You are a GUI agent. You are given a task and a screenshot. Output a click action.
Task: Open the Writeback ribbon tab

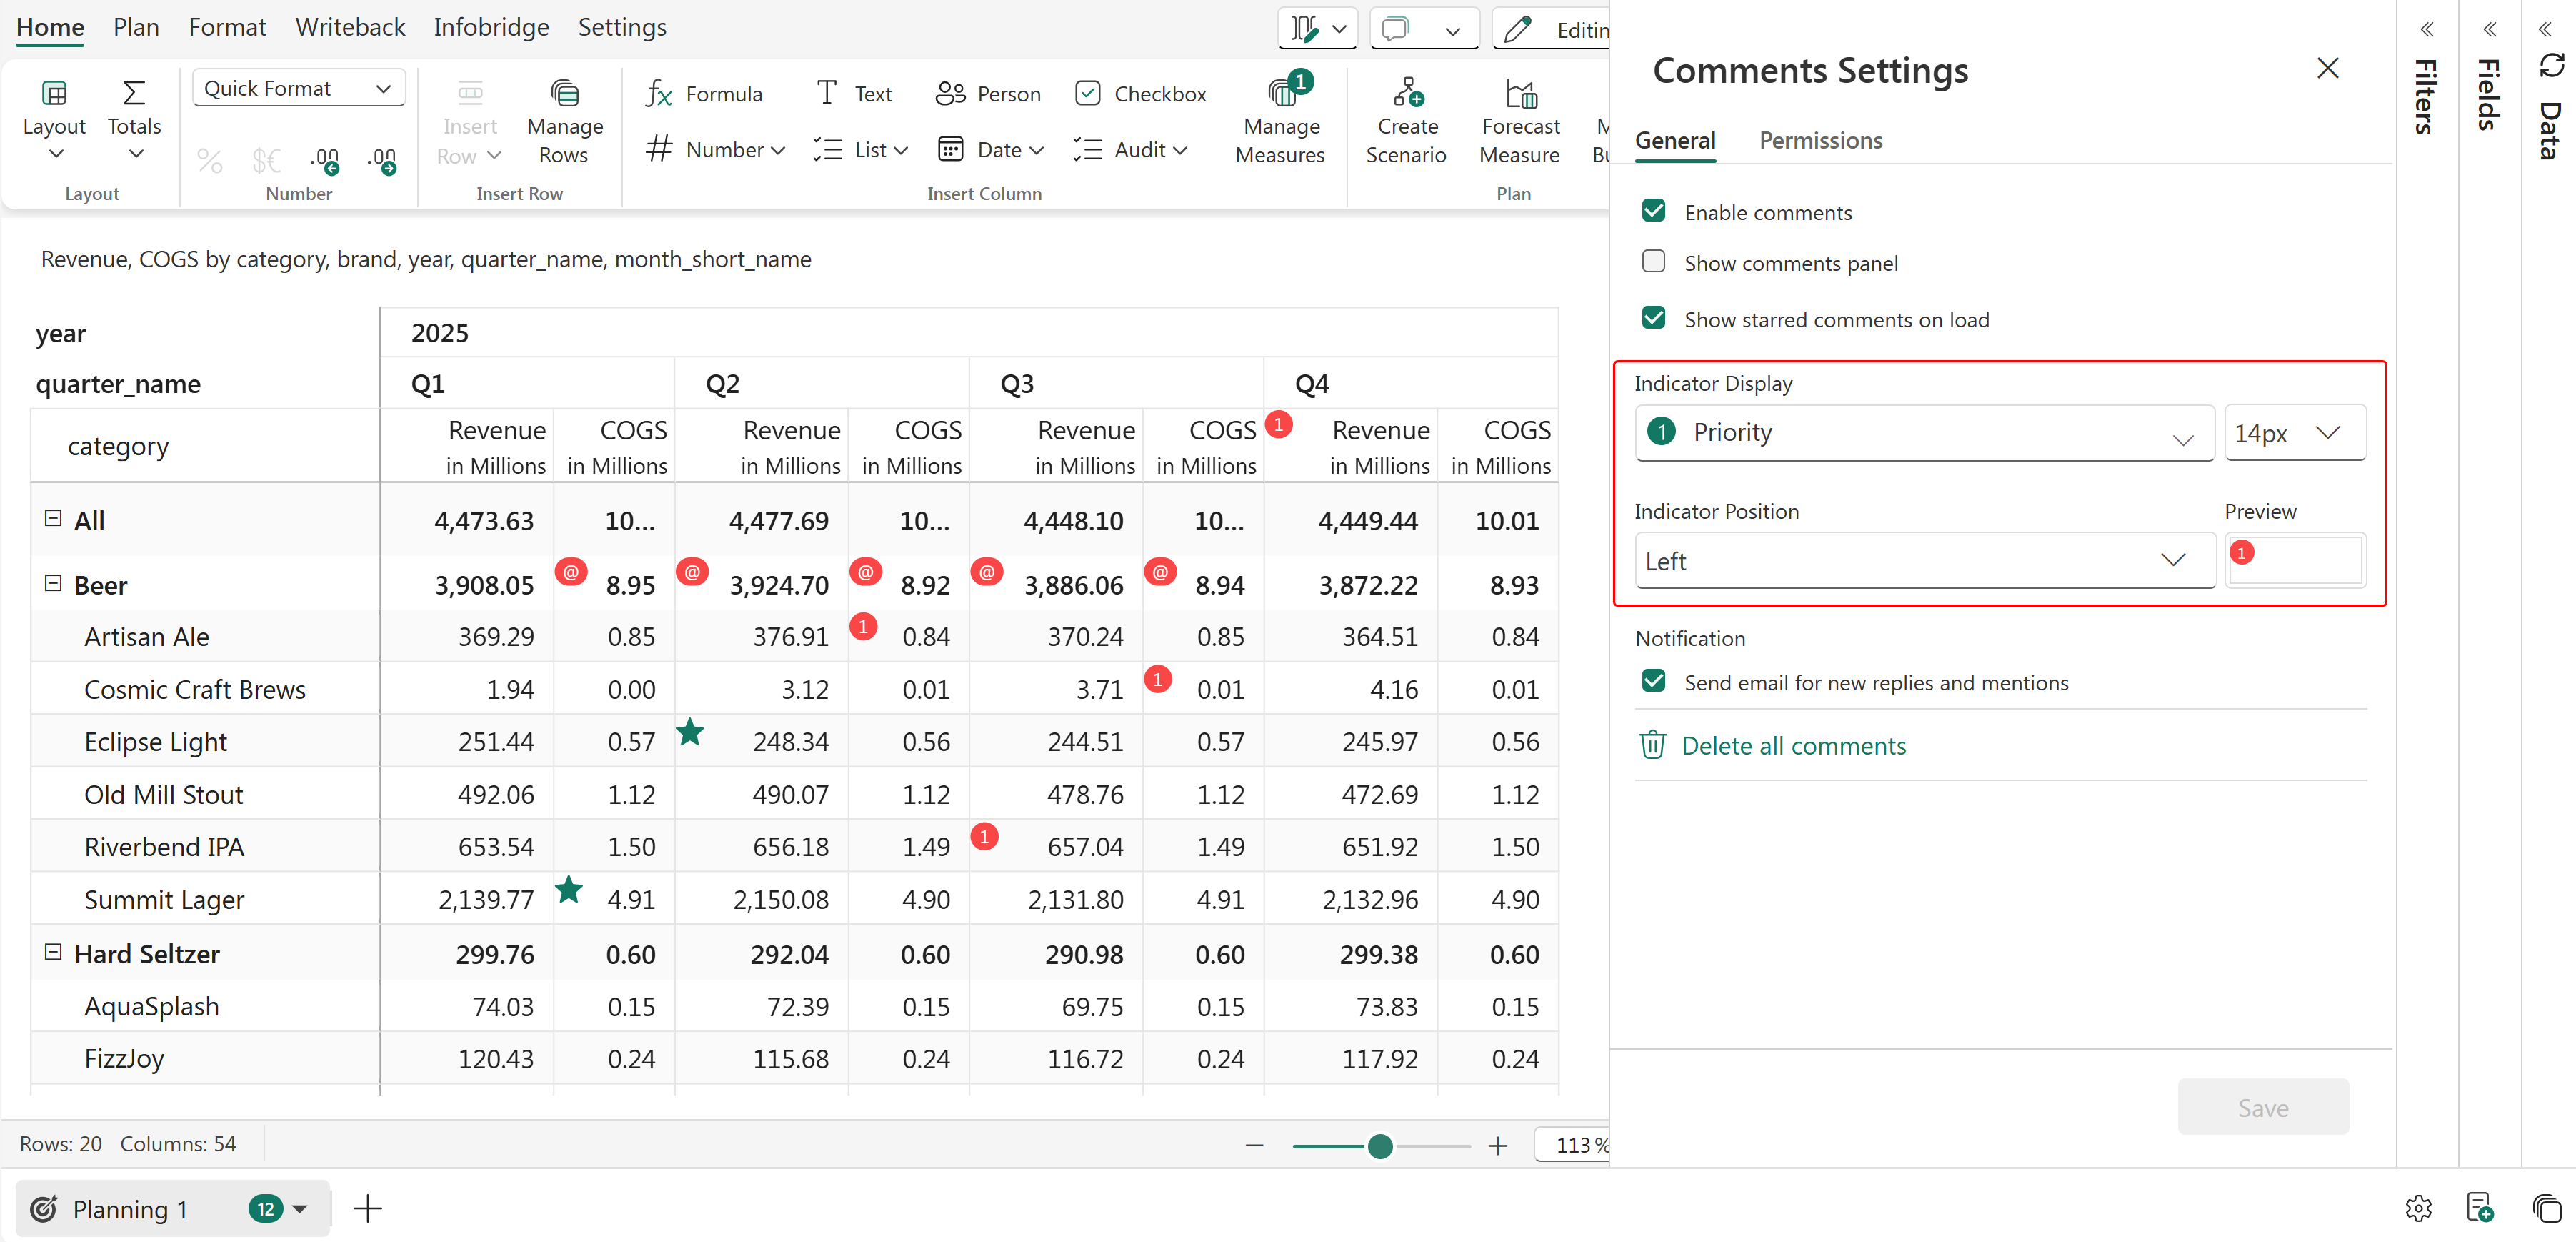[350, 27]
